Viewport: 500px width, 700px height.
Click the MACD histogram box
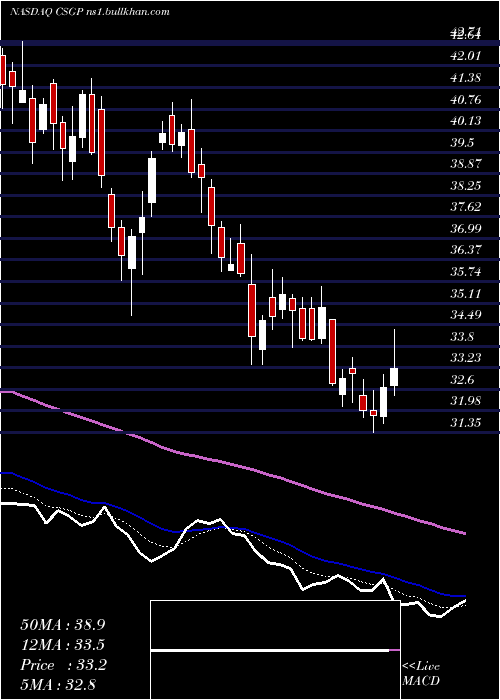[275, 650]
